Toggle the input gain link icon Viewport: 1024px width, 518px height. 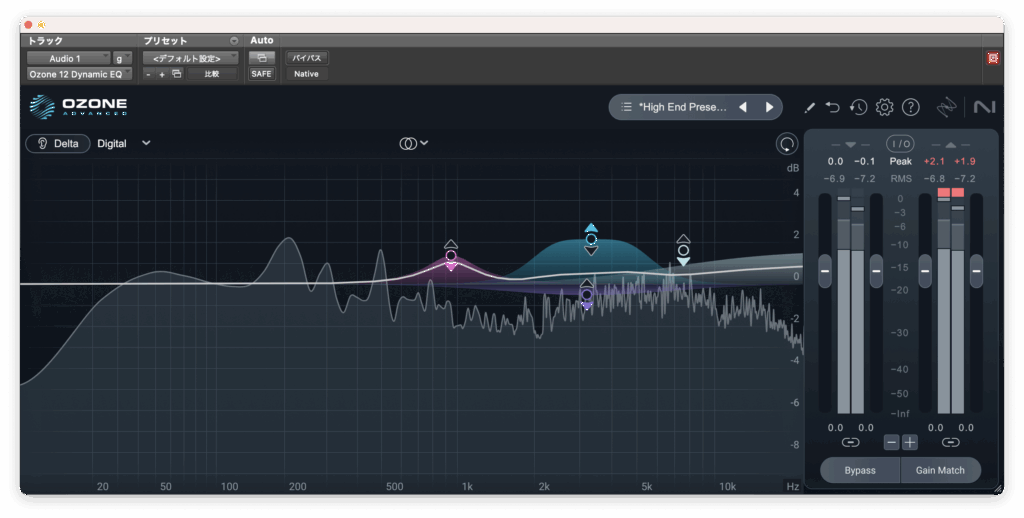[850, 442]
